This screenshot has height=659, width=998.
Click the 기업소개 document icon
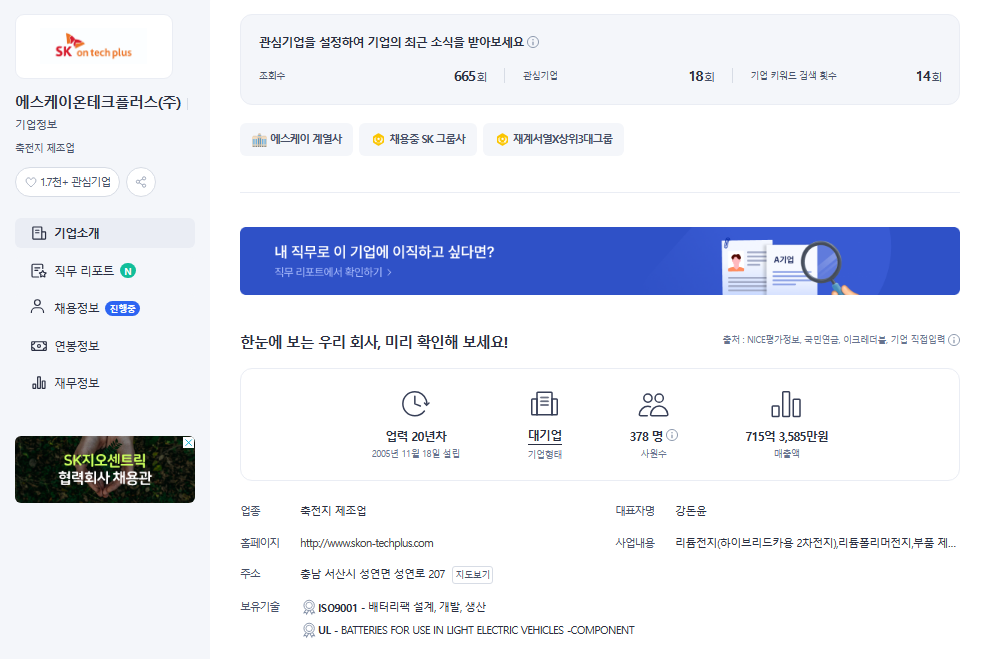tap(39, 233)
